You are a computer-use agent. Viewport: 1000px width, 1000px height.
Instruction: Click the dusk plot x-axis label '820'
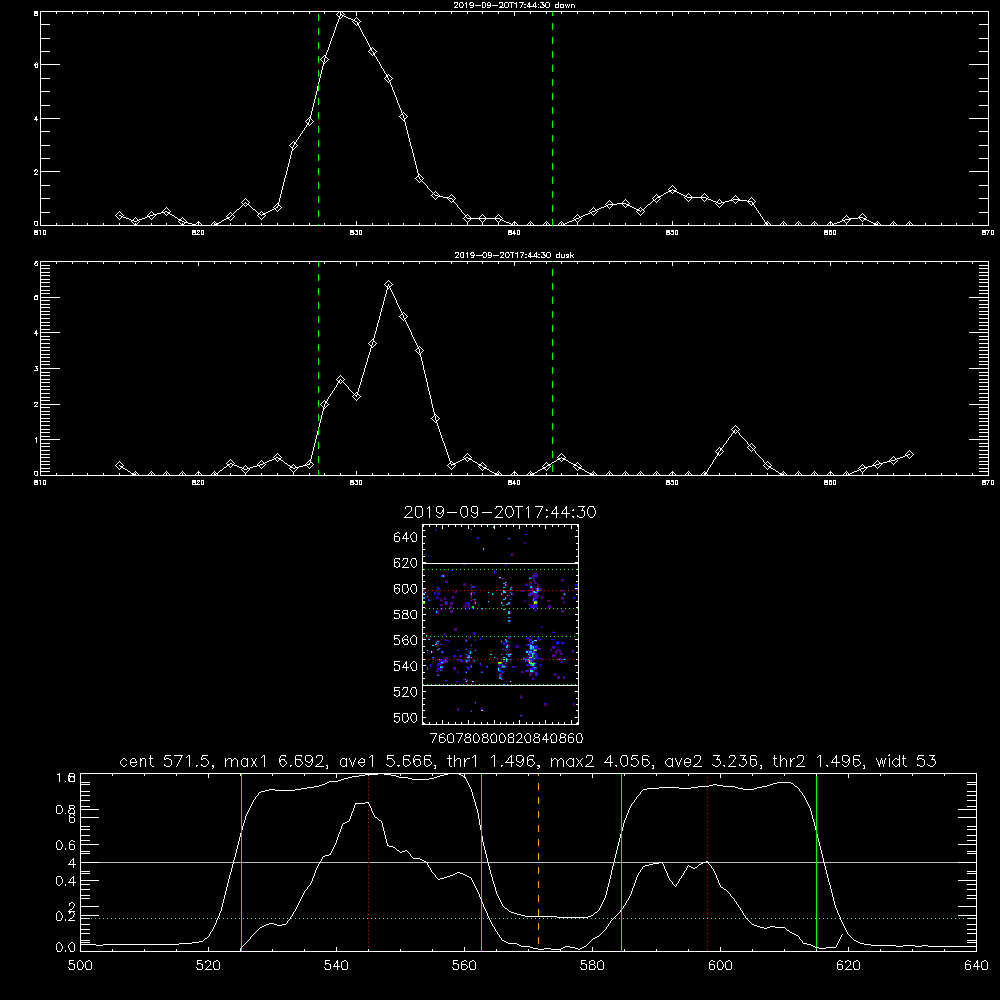coord(198,483)
